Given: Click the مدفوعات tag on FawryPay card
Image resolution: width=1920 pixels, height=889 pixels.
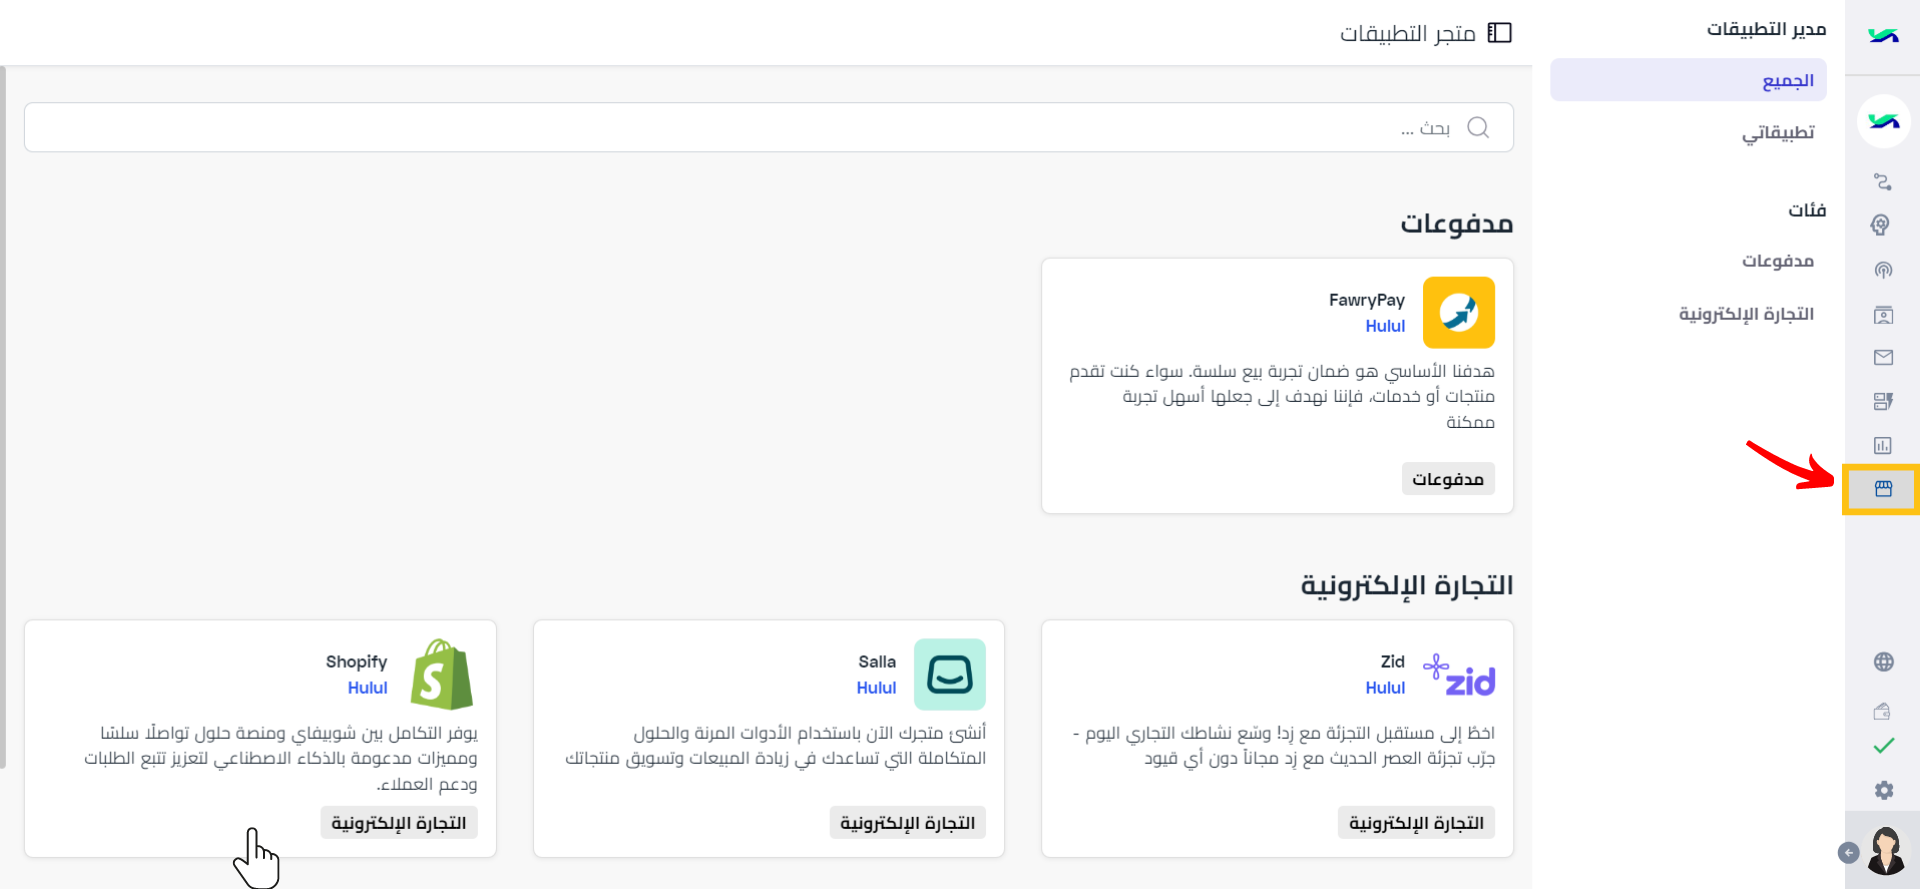Looking at the screenshot, I should (x=1448, y=479).
